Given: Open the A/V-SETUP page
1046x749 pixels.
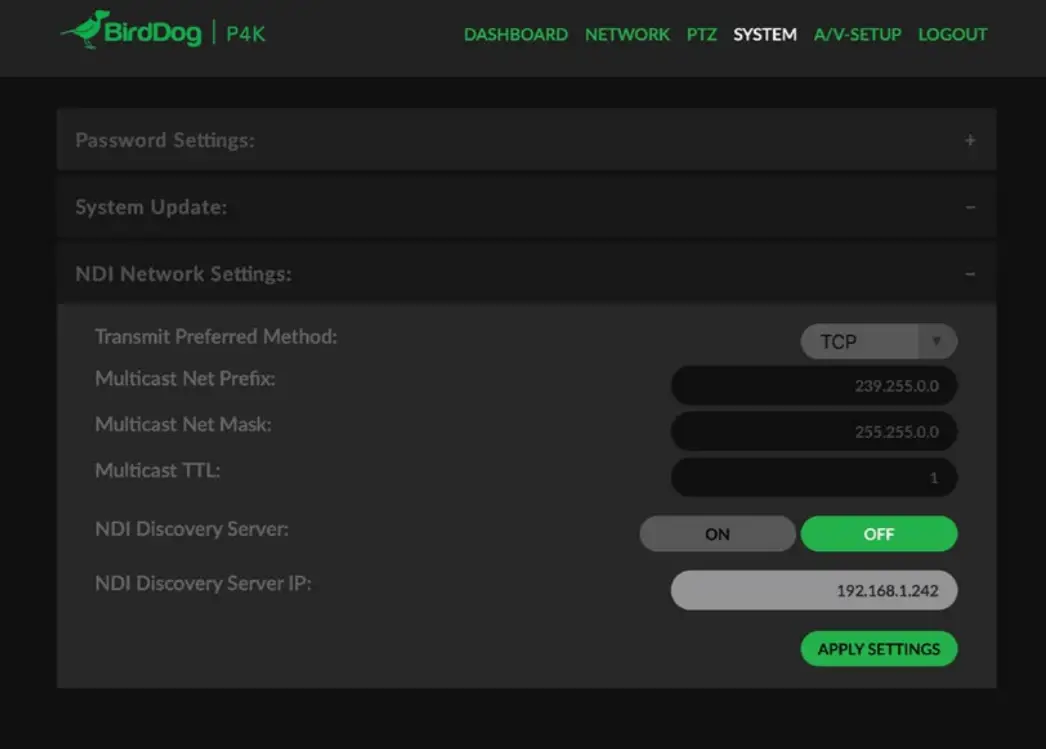Looking at the screenshot, I should click(857, 34).
